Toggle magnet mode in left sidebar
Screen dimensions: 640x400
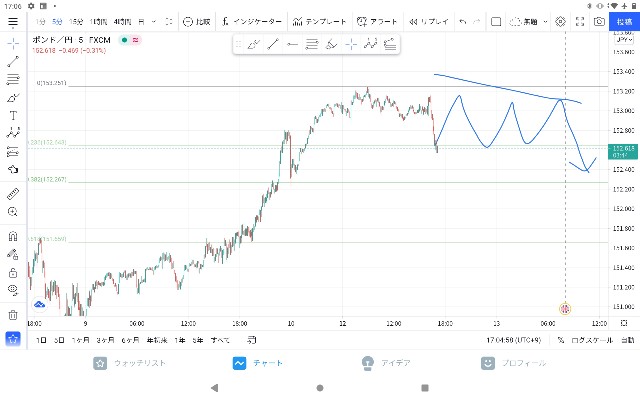[13, 236]
